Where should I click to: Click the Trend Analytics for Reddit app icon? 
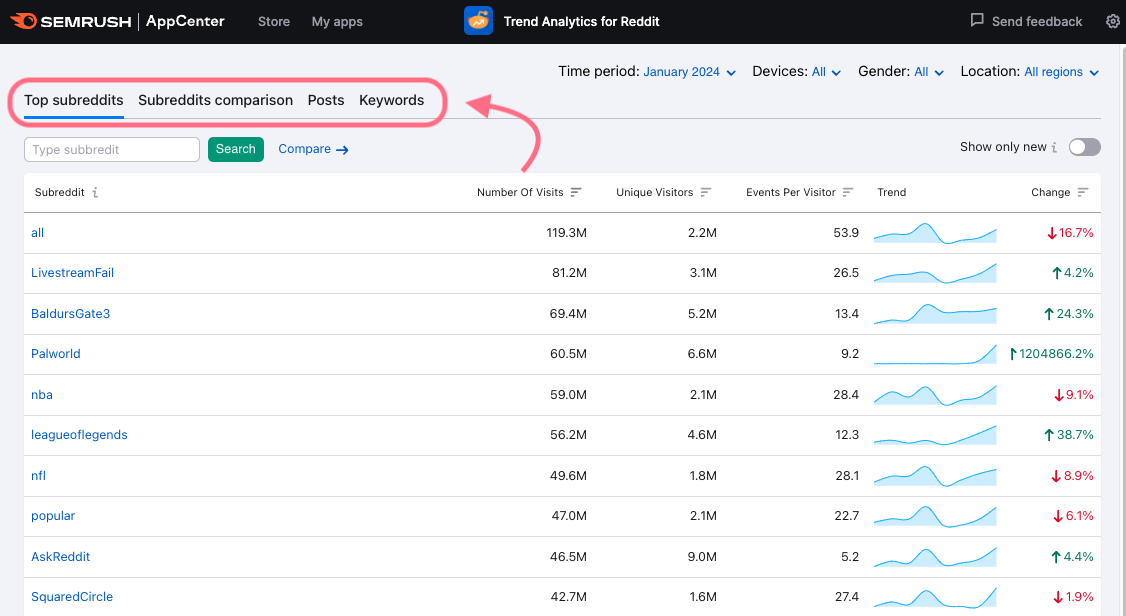tap(478, 21)
